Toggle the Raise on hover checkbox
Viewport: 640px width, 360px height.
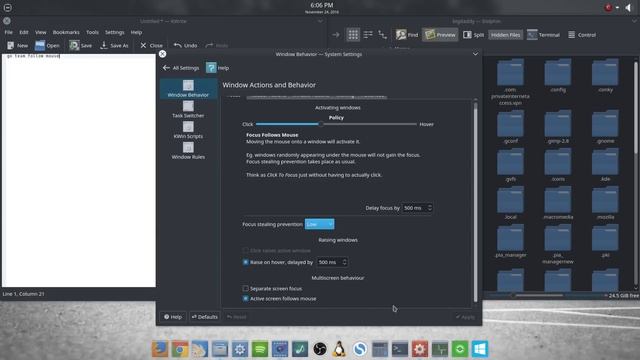(246, 262)
